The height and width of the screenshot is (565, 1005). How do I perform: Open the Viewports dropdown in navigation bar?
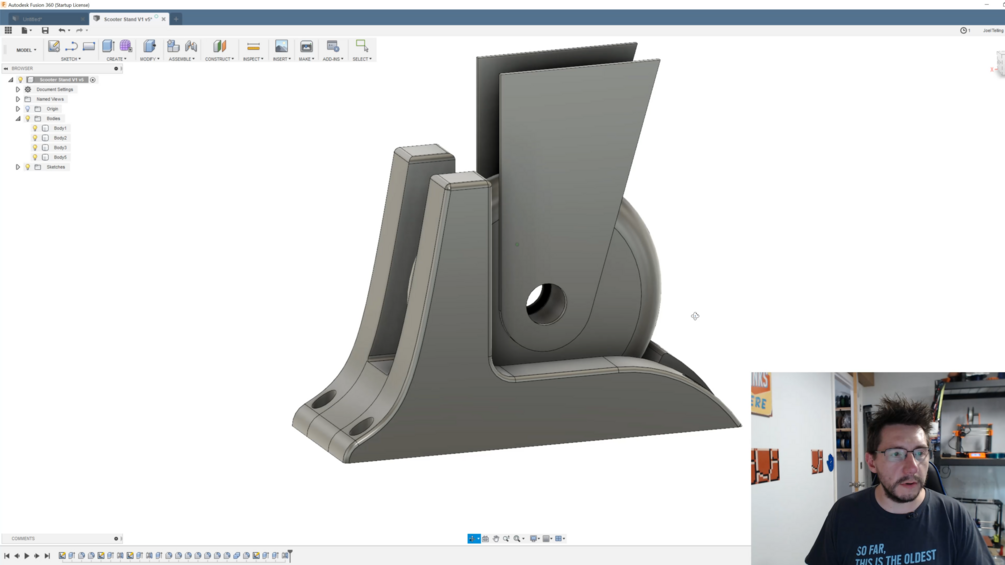click(560, 539)
